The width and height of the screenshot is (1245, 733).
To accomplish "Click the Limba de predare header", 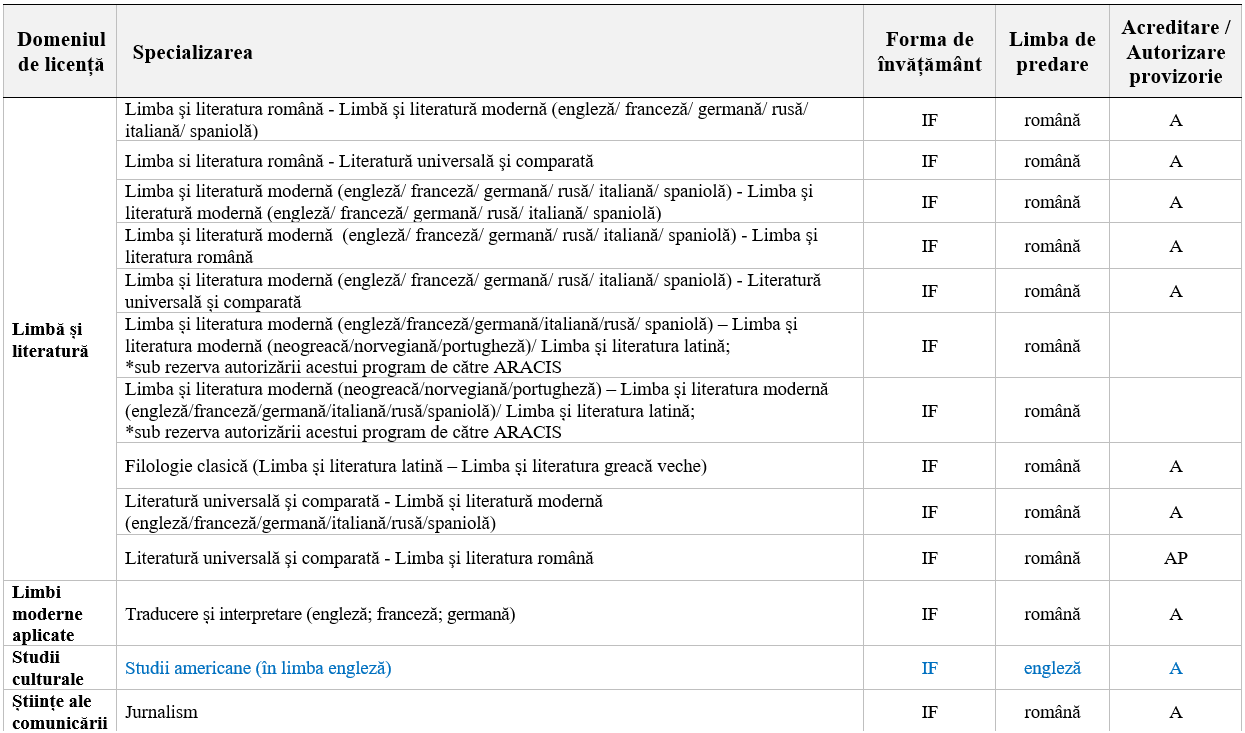I will [1052, 52].
